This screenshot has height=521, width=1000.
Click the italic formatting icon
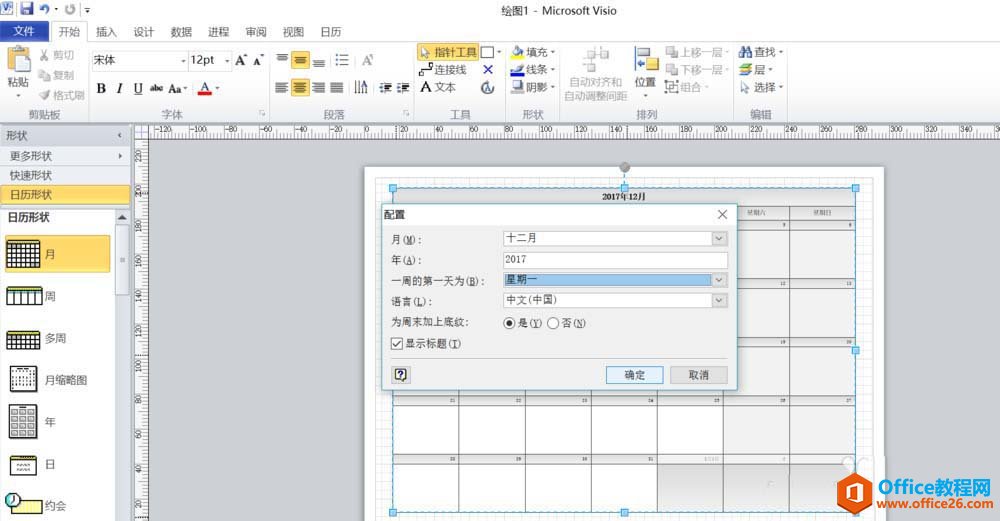tap(120, 88)
